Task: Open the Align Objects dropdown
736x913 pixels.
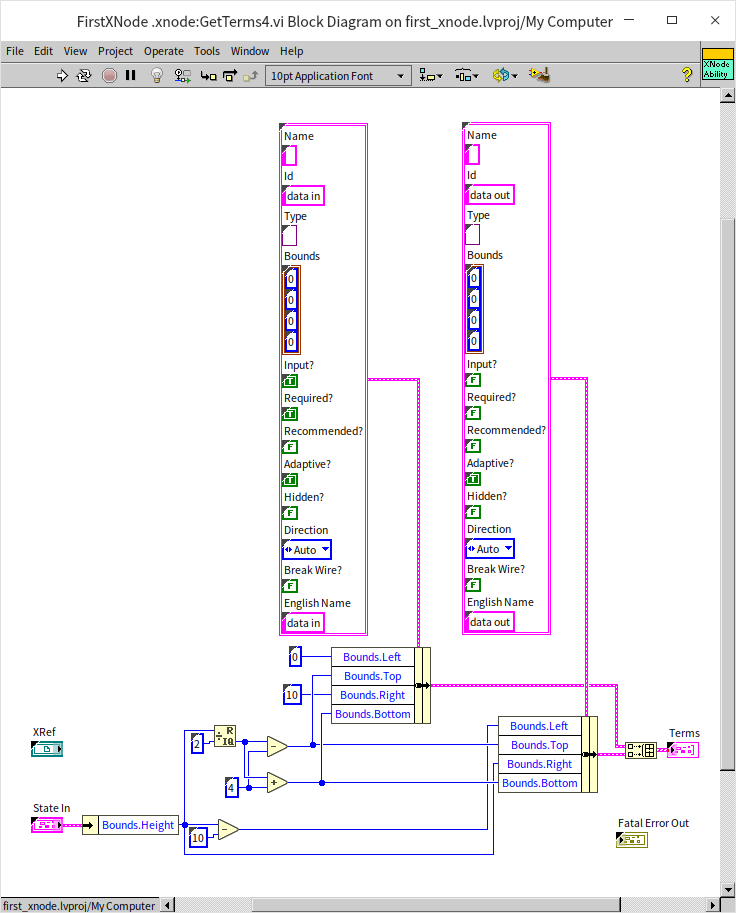Action: pos(432,75)
